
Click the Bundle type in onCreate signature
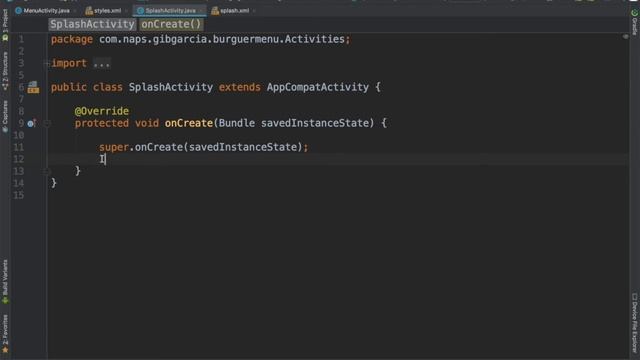237,123
